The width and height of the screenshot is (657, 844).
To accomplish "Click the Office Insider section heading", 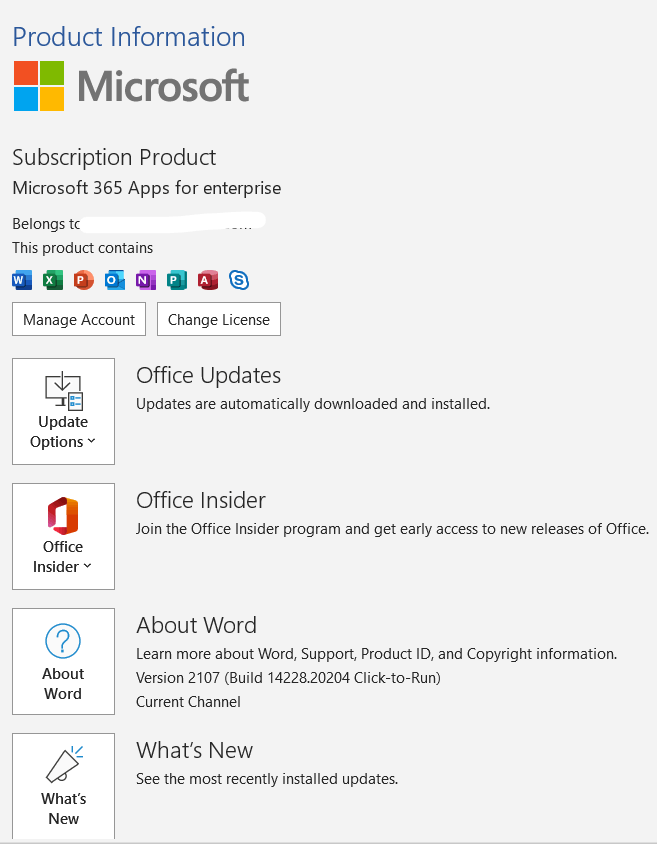I will (x=201, y=500).
